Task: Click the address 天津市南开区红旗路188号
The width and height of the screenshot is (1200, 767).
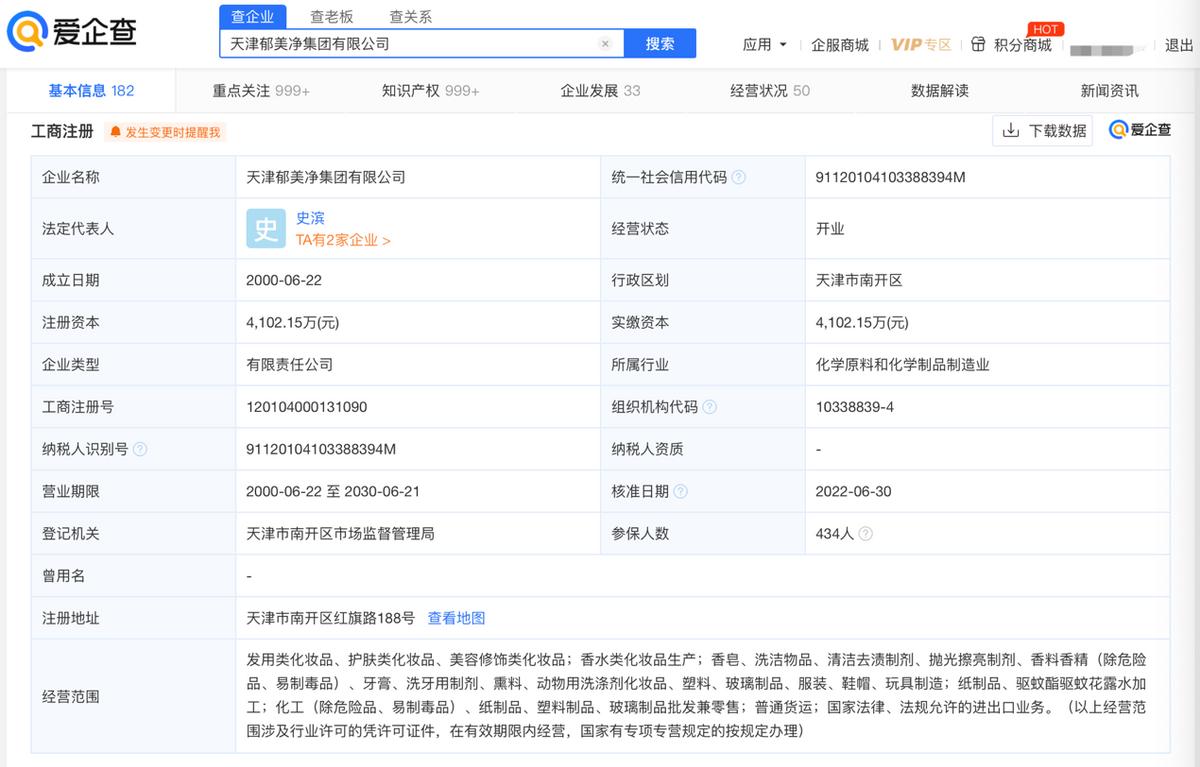Action: click(x=330, y=618)
